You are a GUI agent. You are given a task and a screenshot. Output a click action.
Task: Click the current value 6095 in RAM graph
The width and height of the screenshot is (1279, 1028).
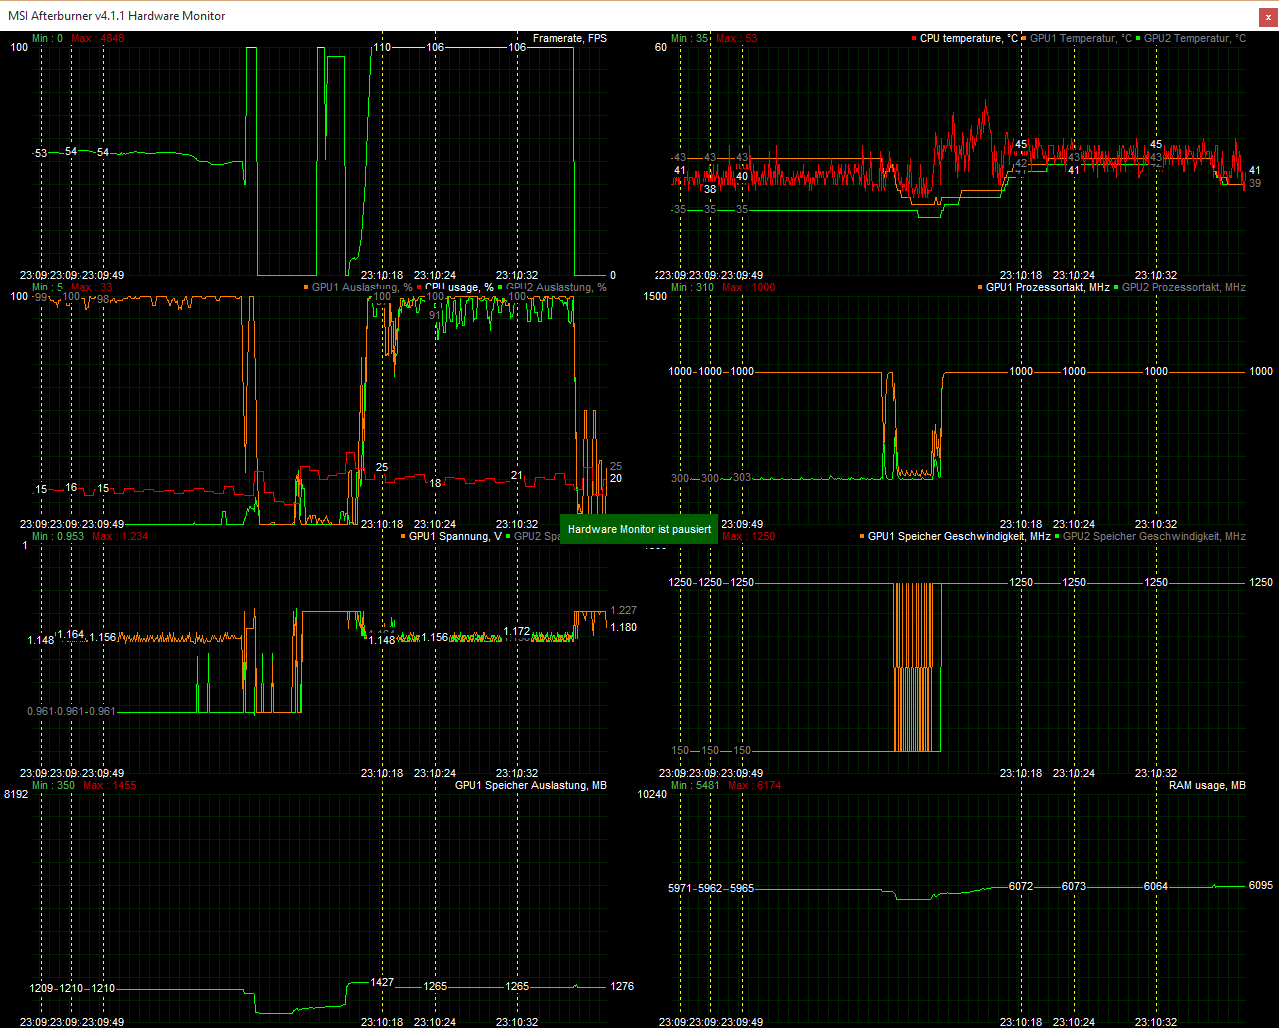pos(1261,885)
